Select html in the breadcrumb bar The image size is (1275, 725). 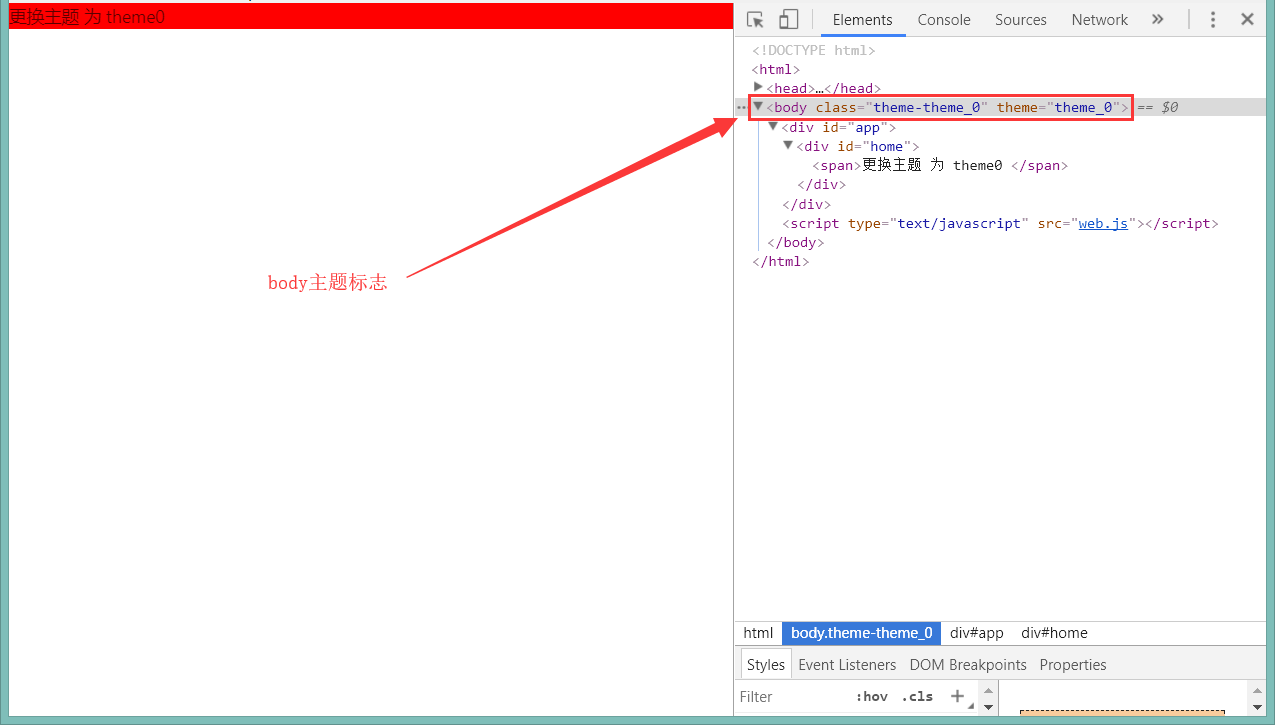click(x=758, y=633)
